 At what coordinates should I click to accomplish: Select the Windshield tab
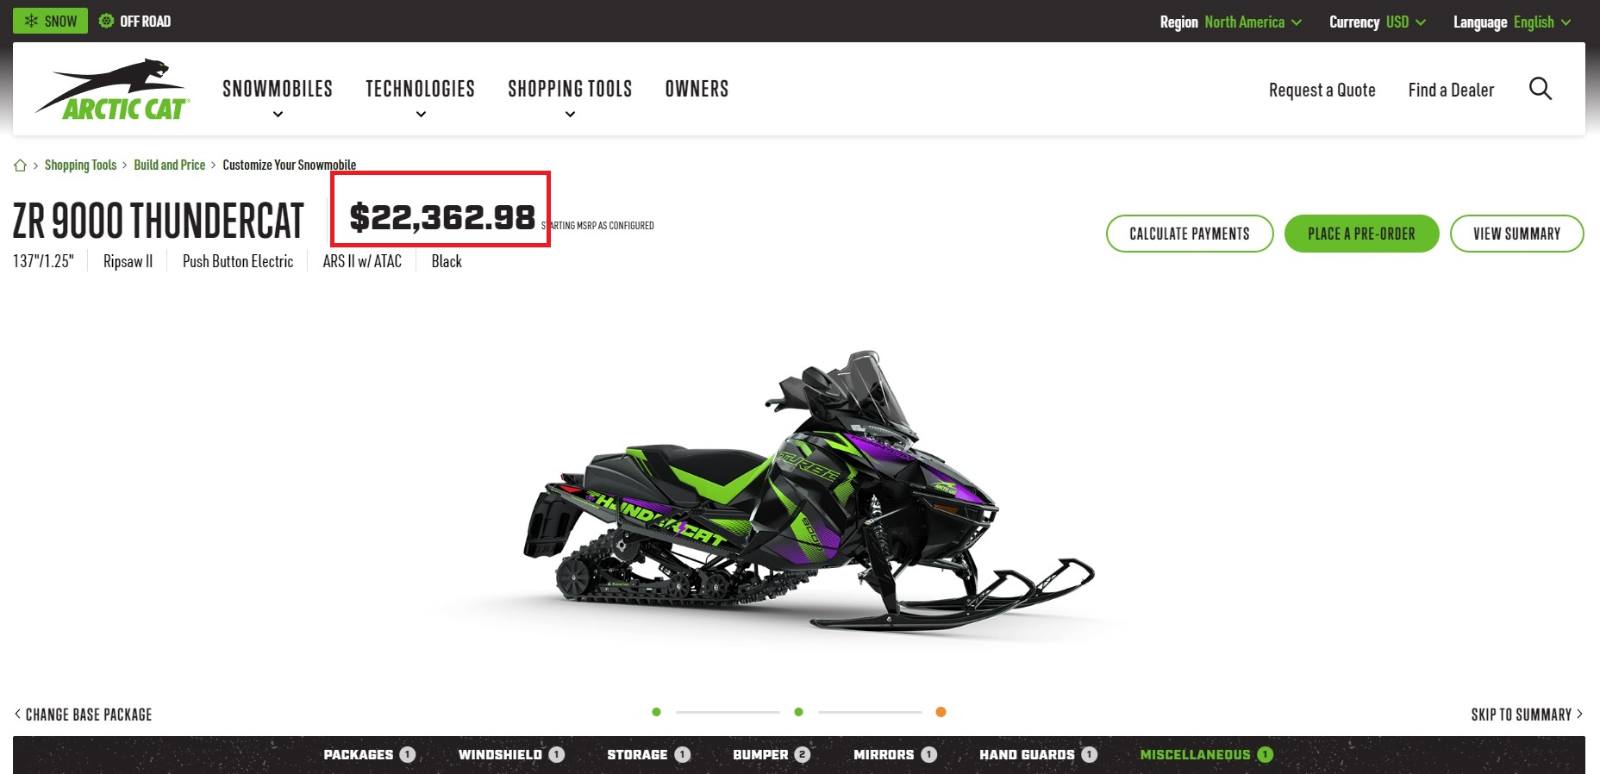pyautogui.click(x=511, y=755)
